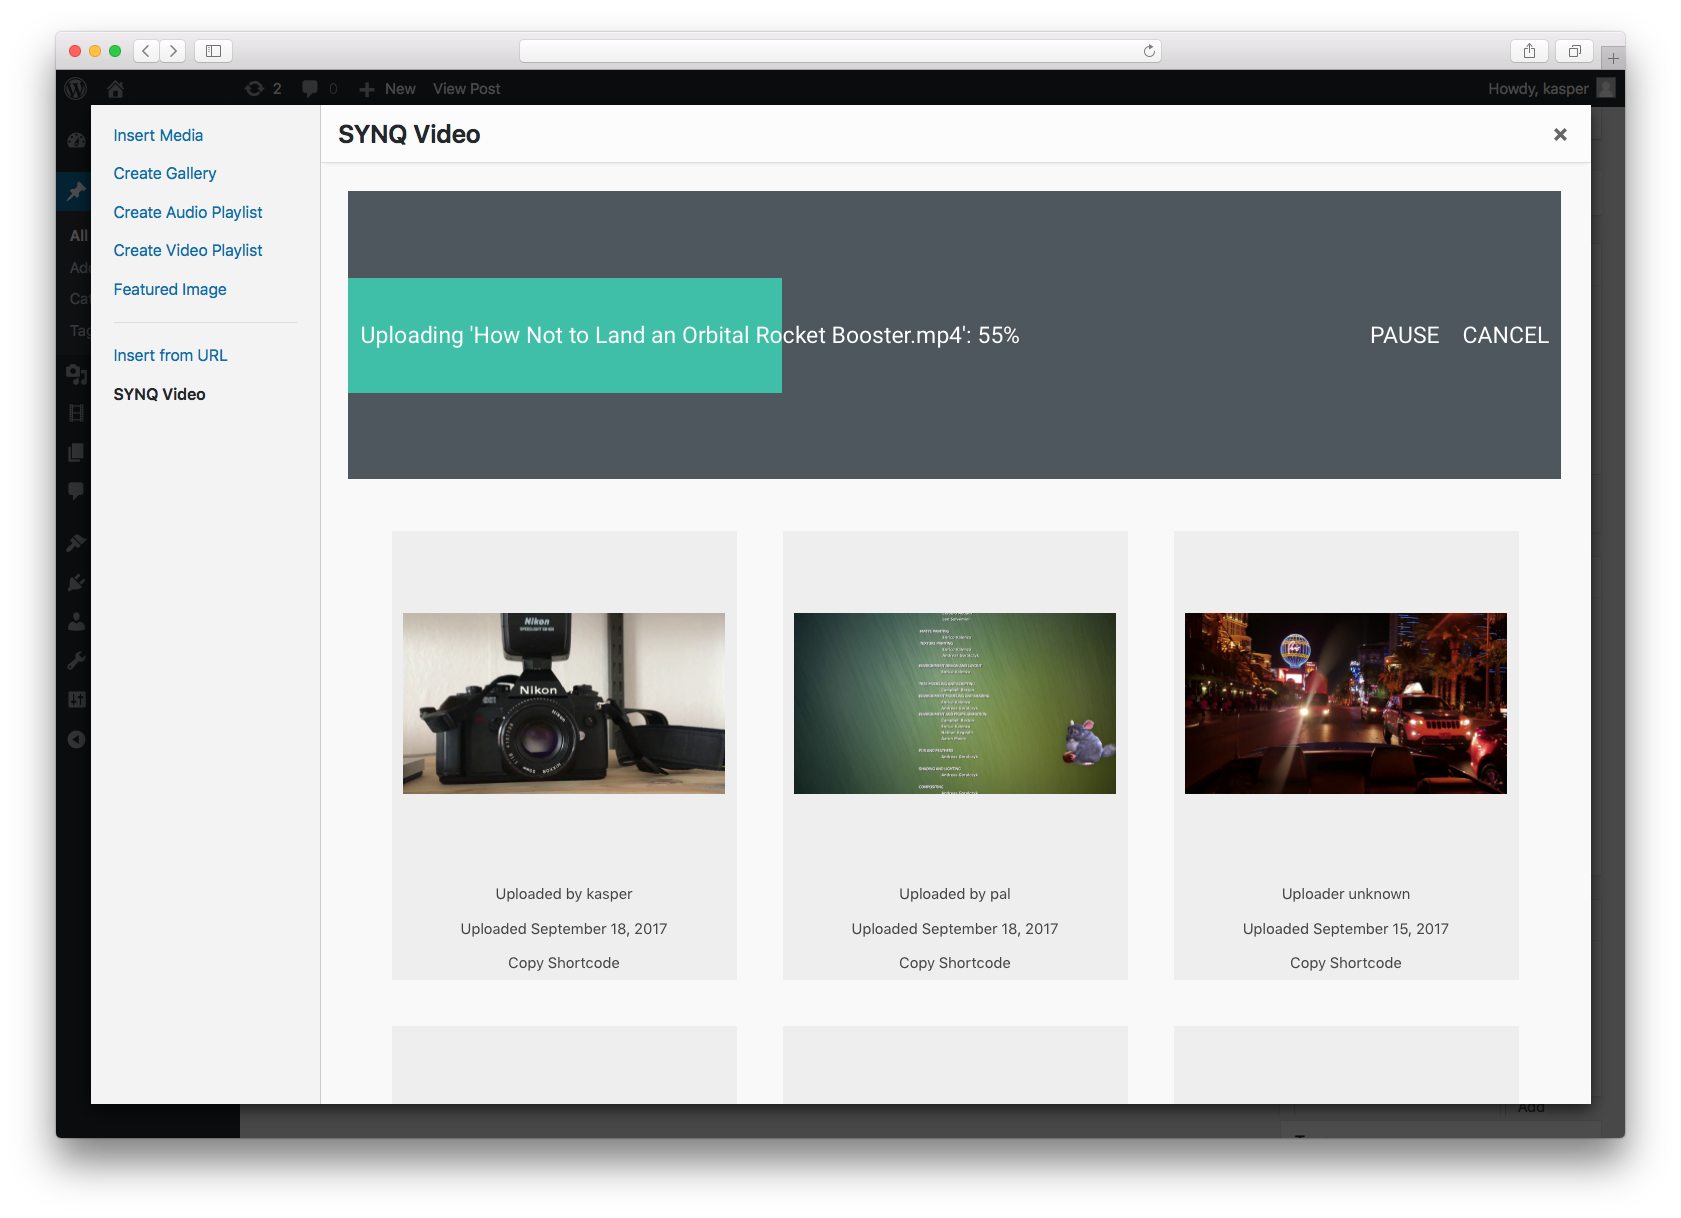Collapse the admin sidebar menu
Viewport: 1681px width, 1218px height.
pos(76,739)
